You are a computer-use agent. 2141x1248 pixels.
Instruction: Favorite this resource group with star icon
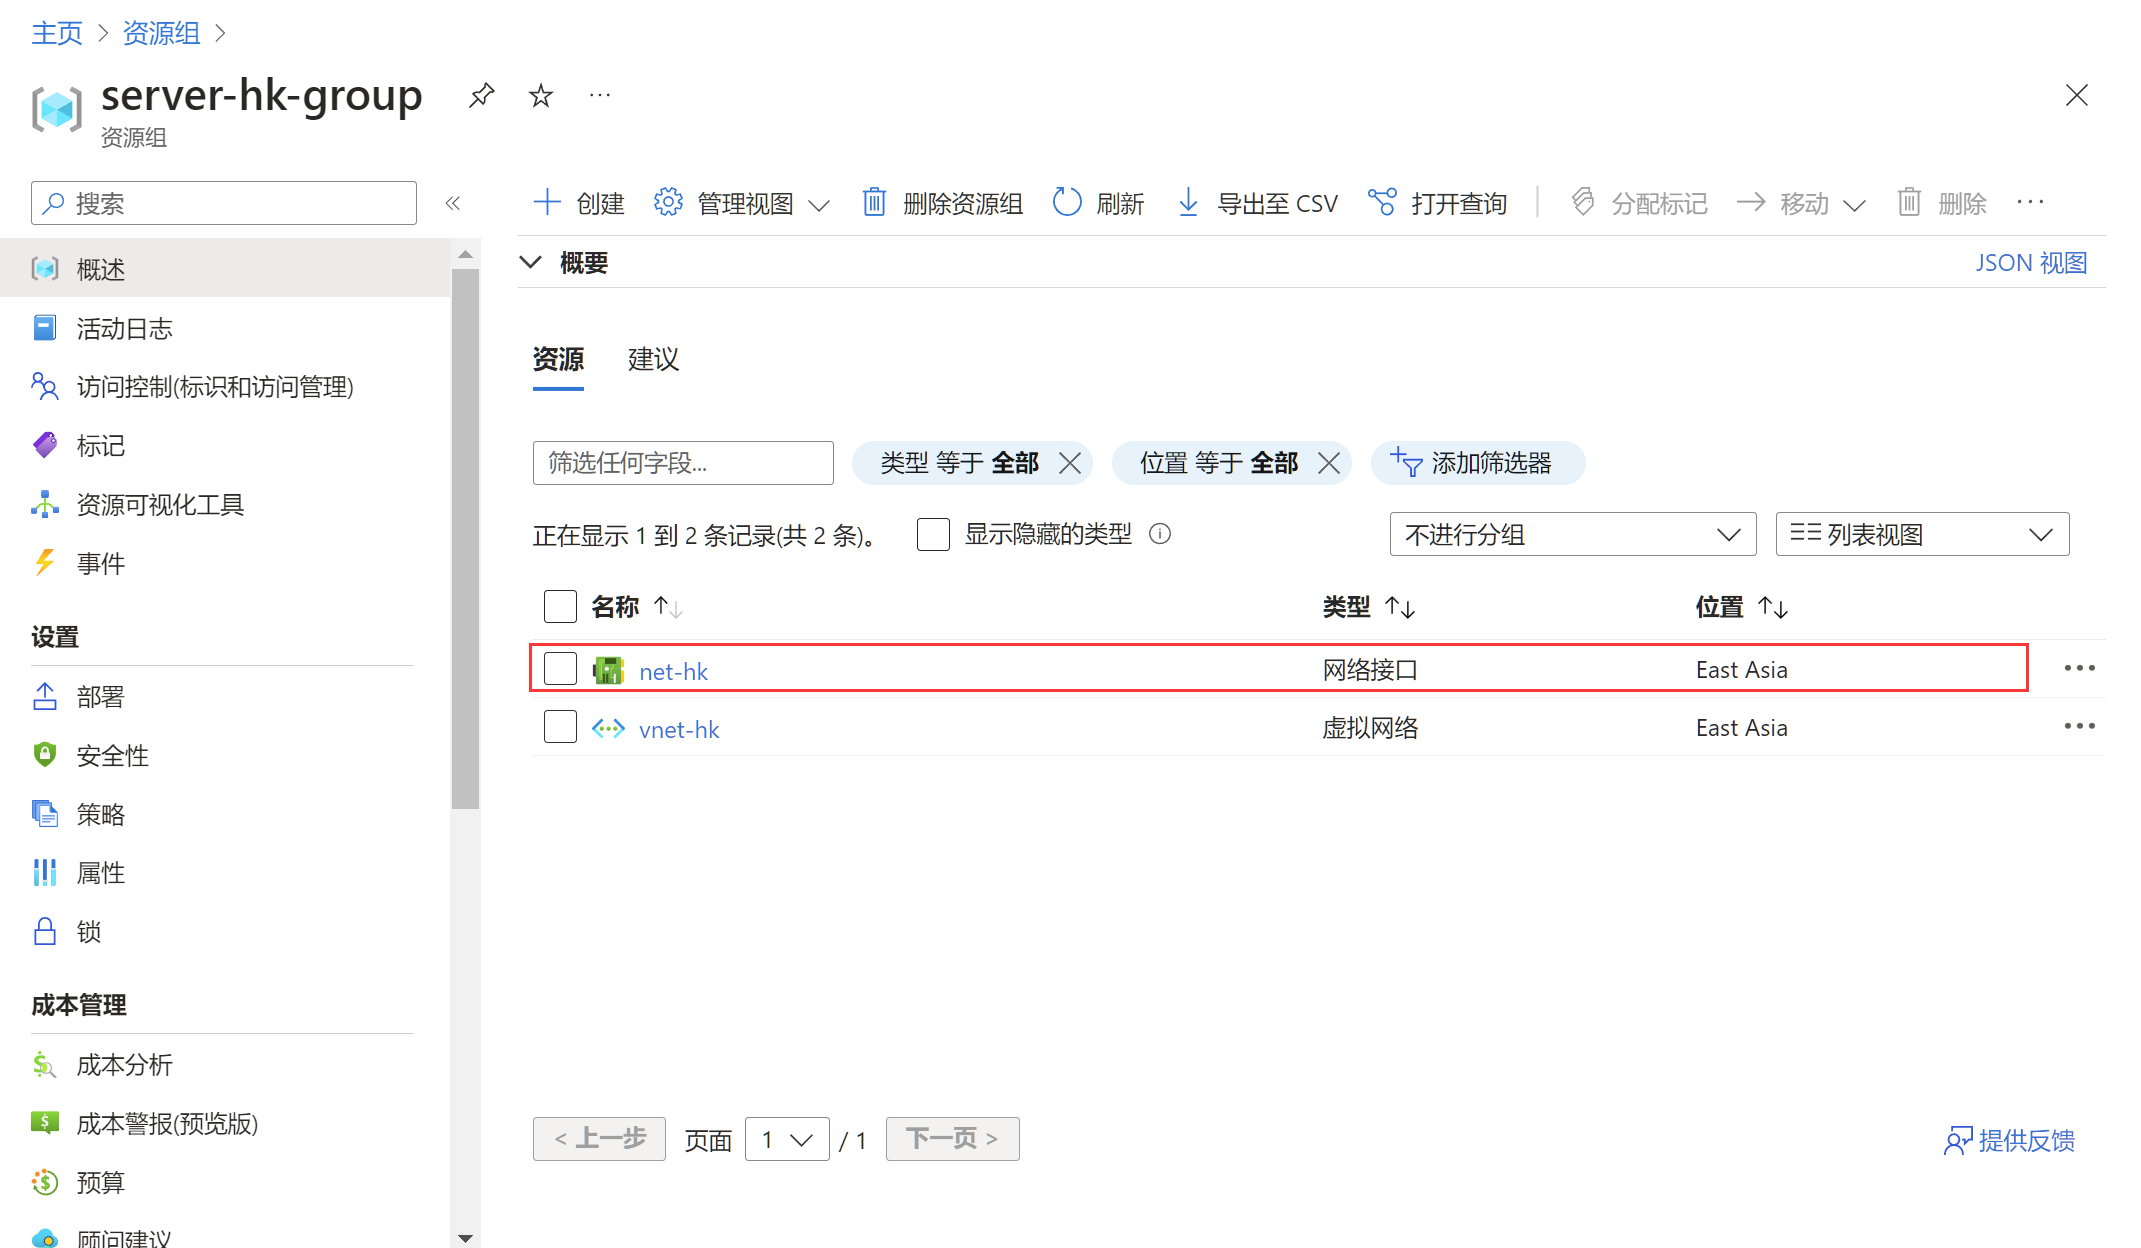[541, 96]
